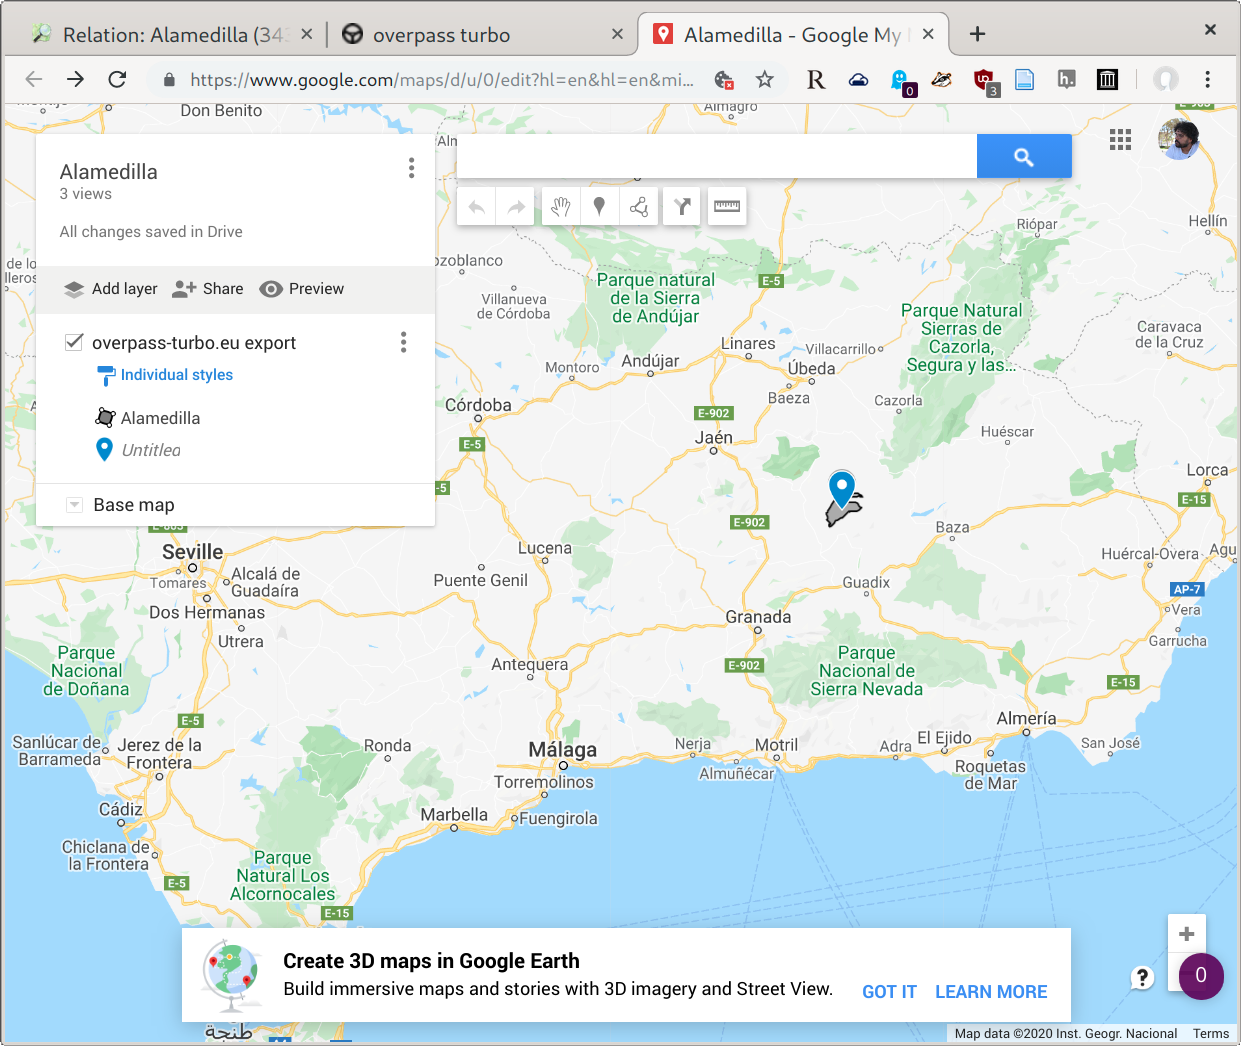Click the Málaga city label on map

point(562,750)
